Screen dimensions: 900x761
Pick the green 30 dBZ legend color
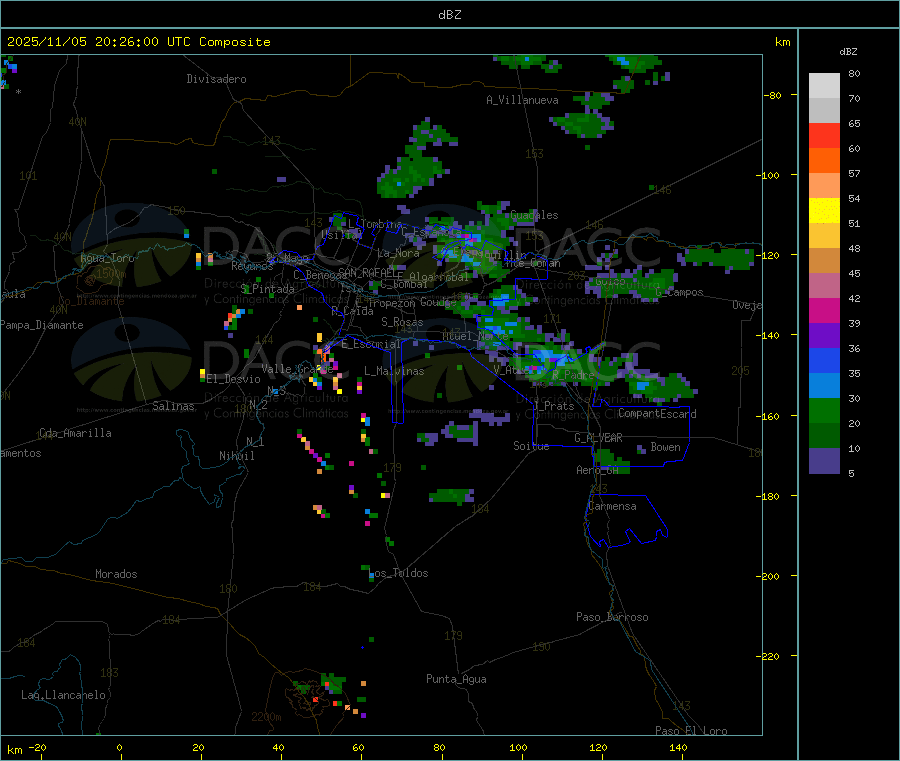(824, 410)
